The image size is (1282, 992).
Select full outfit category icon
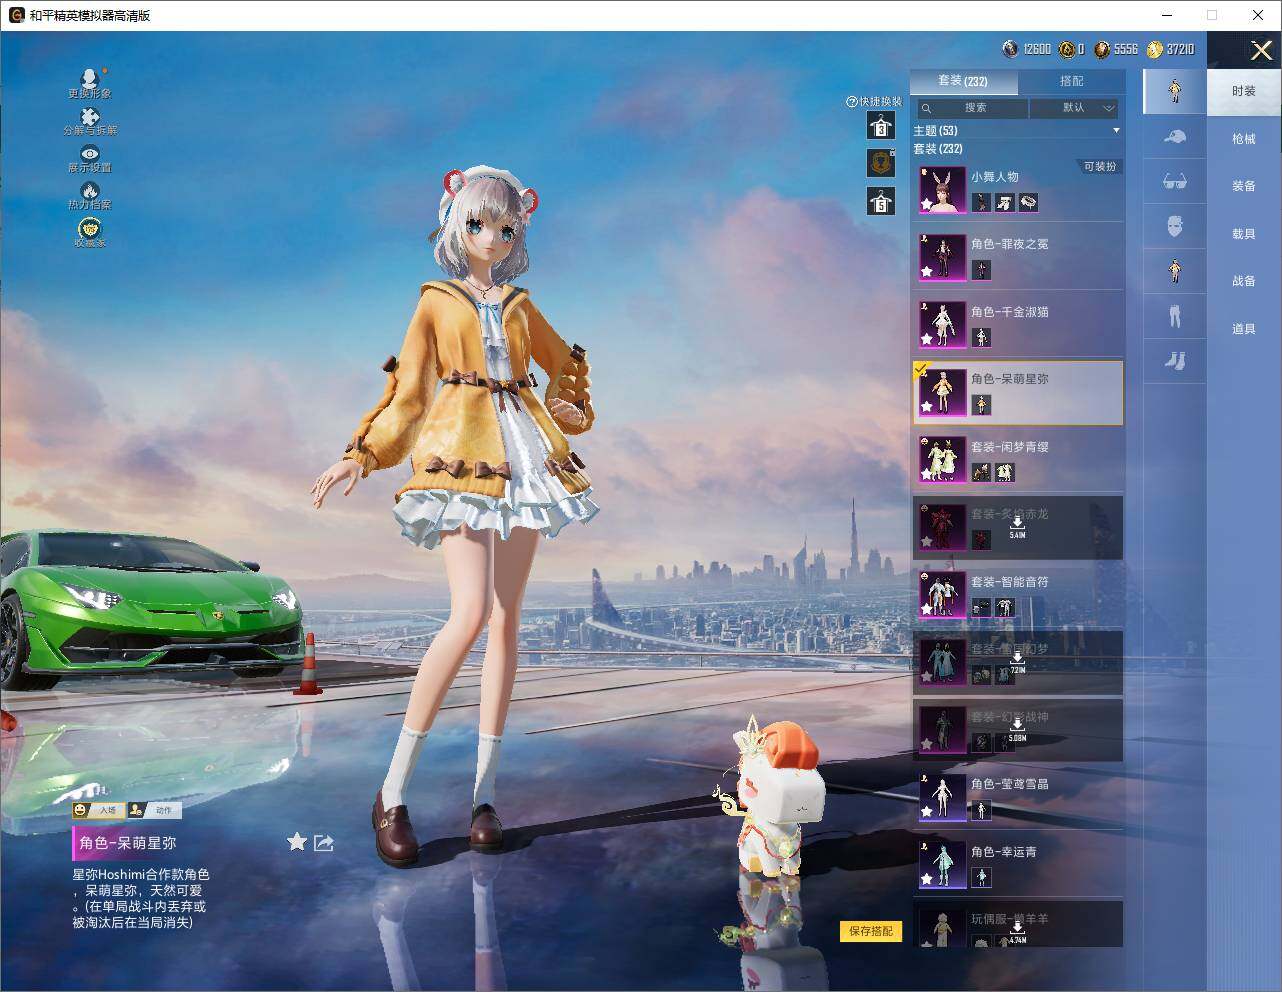click(1175, 91)
